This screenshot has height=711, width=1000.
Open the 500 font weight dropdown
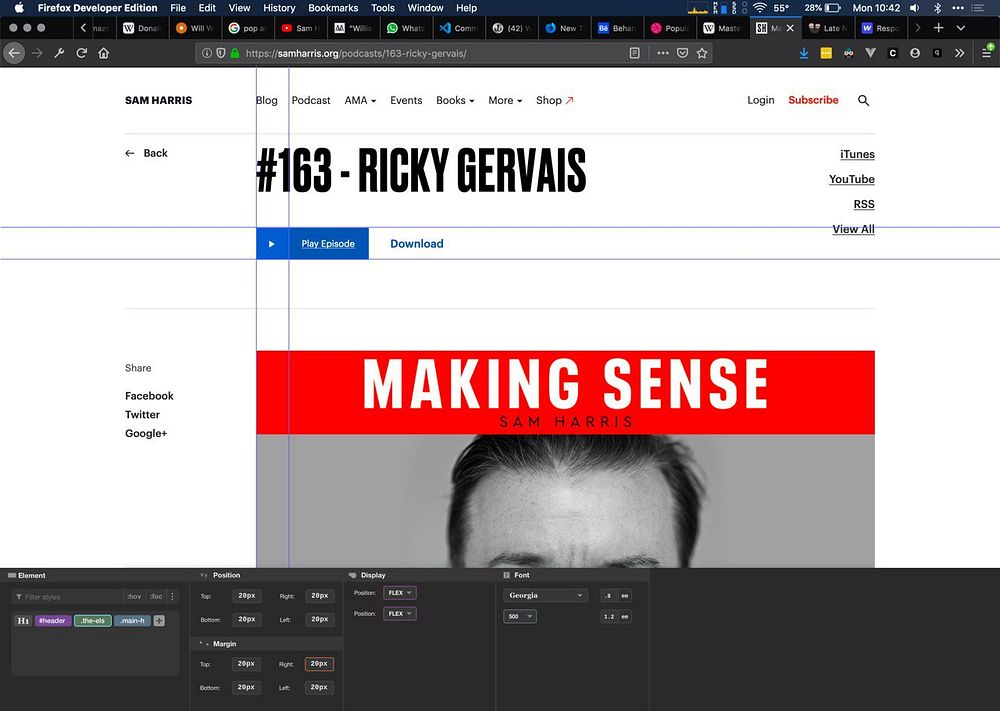point(520,617)
